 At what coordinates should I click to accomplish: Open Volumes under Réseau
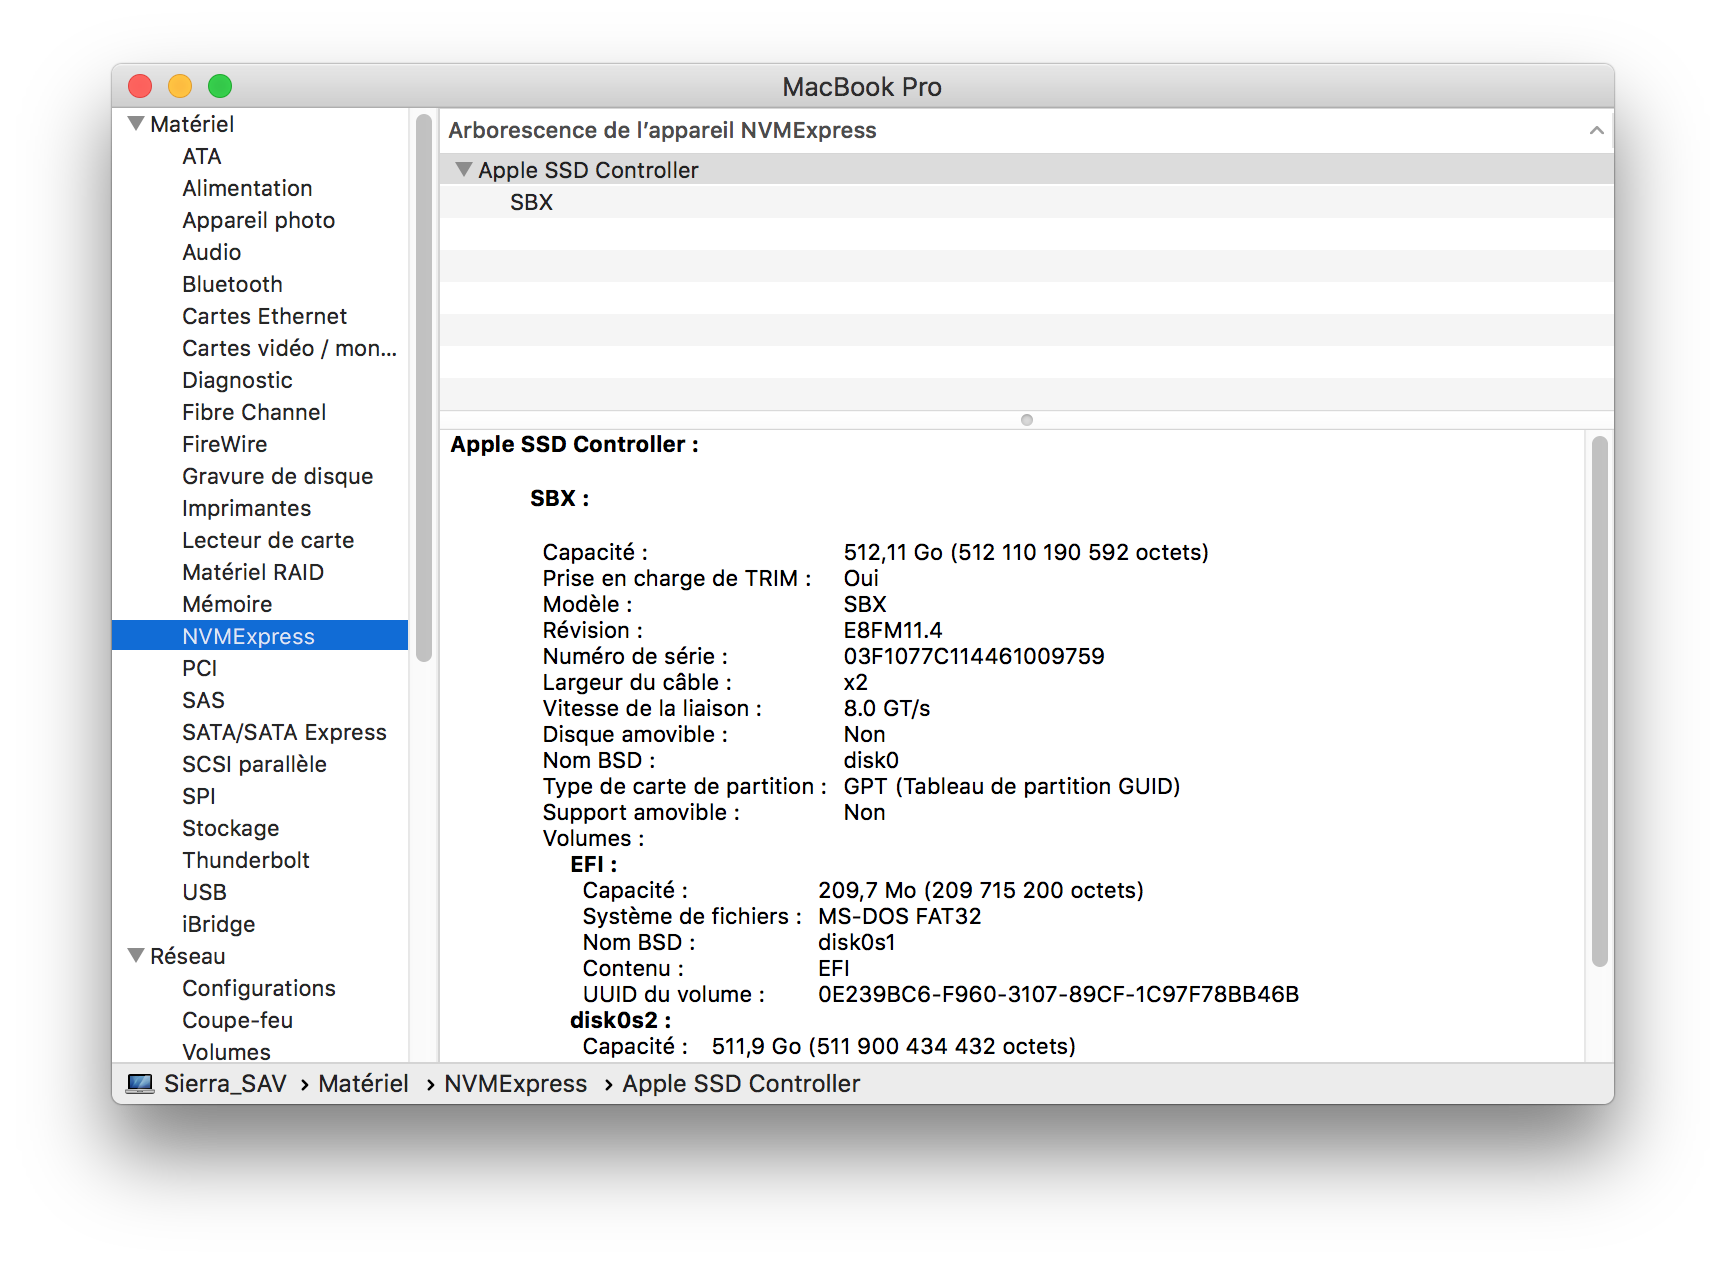click(226, 1052)
